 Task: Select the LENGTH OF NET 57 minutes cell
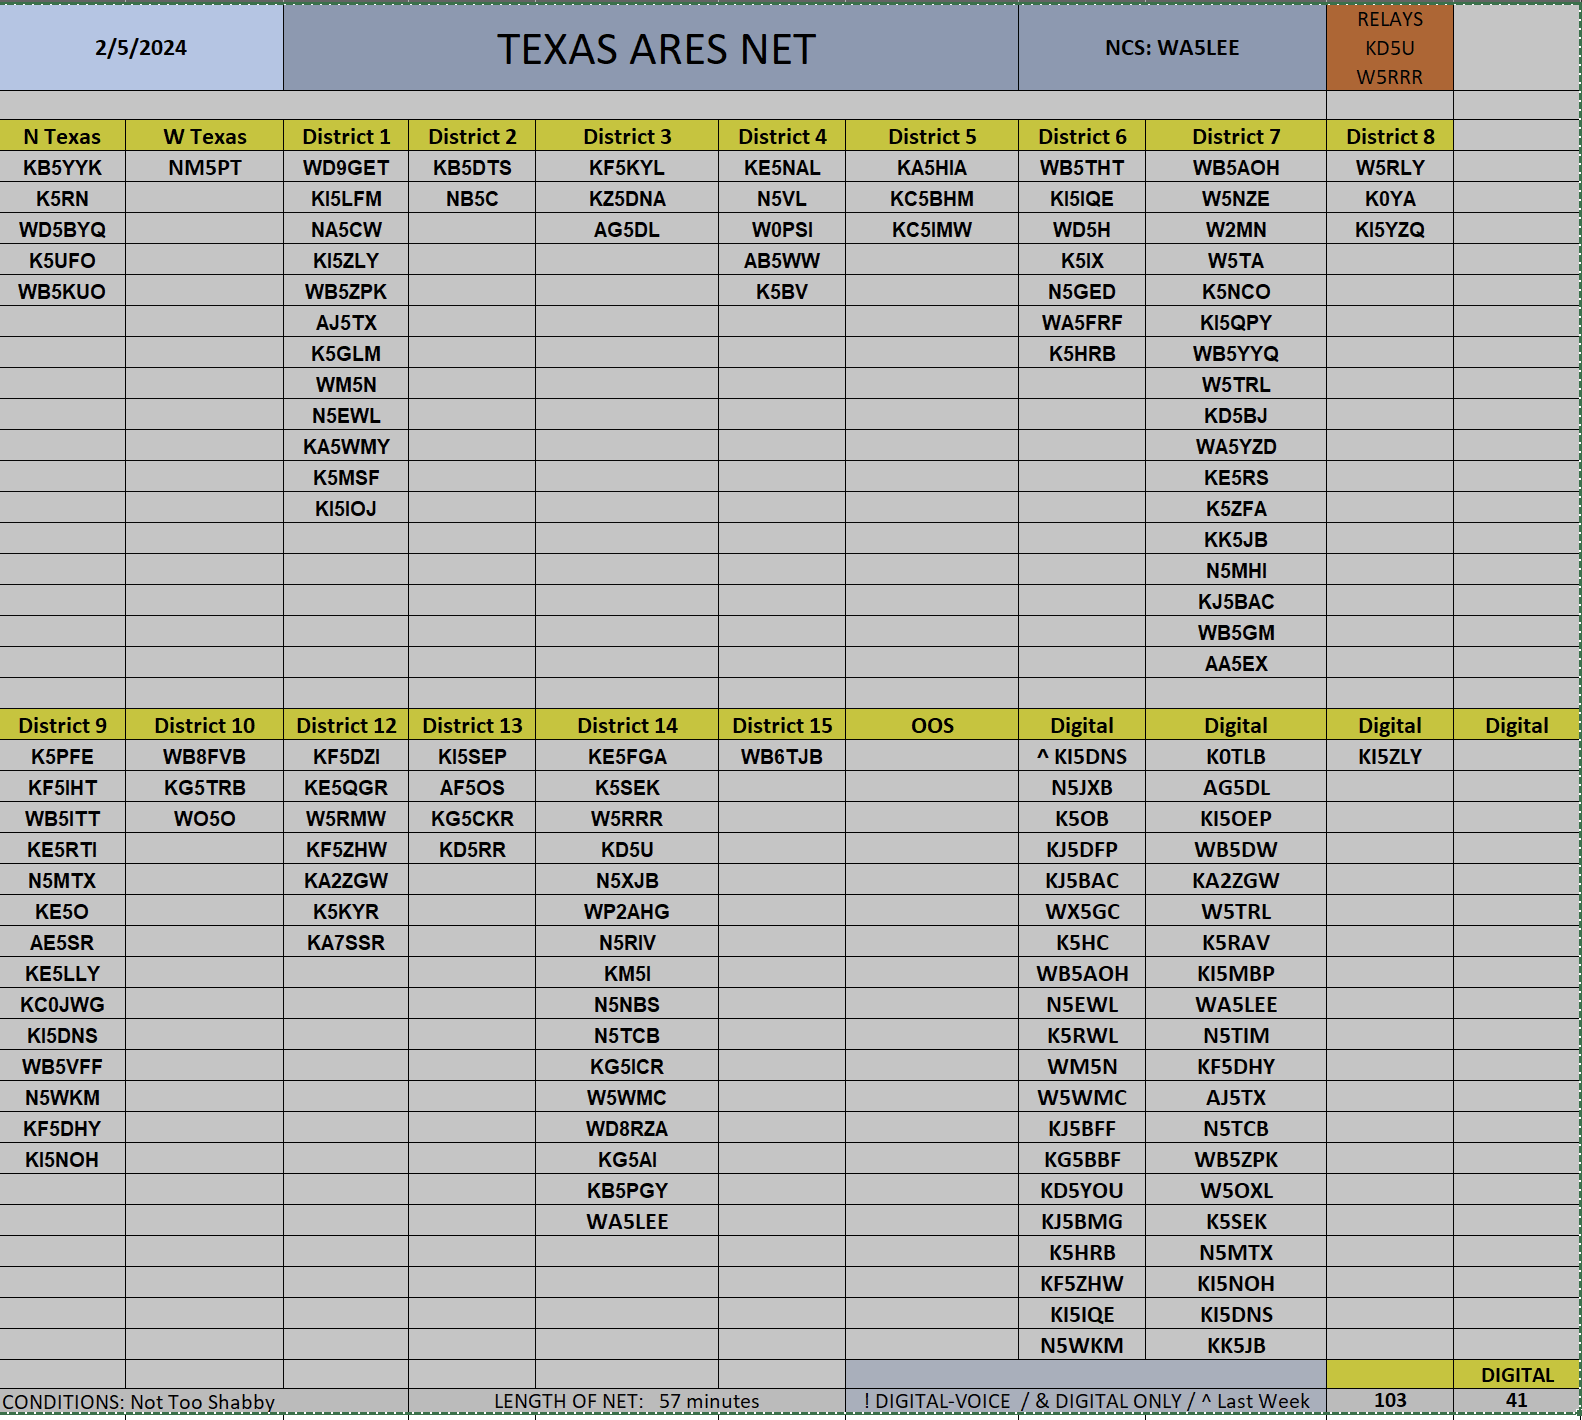[x=627, y=1401]
